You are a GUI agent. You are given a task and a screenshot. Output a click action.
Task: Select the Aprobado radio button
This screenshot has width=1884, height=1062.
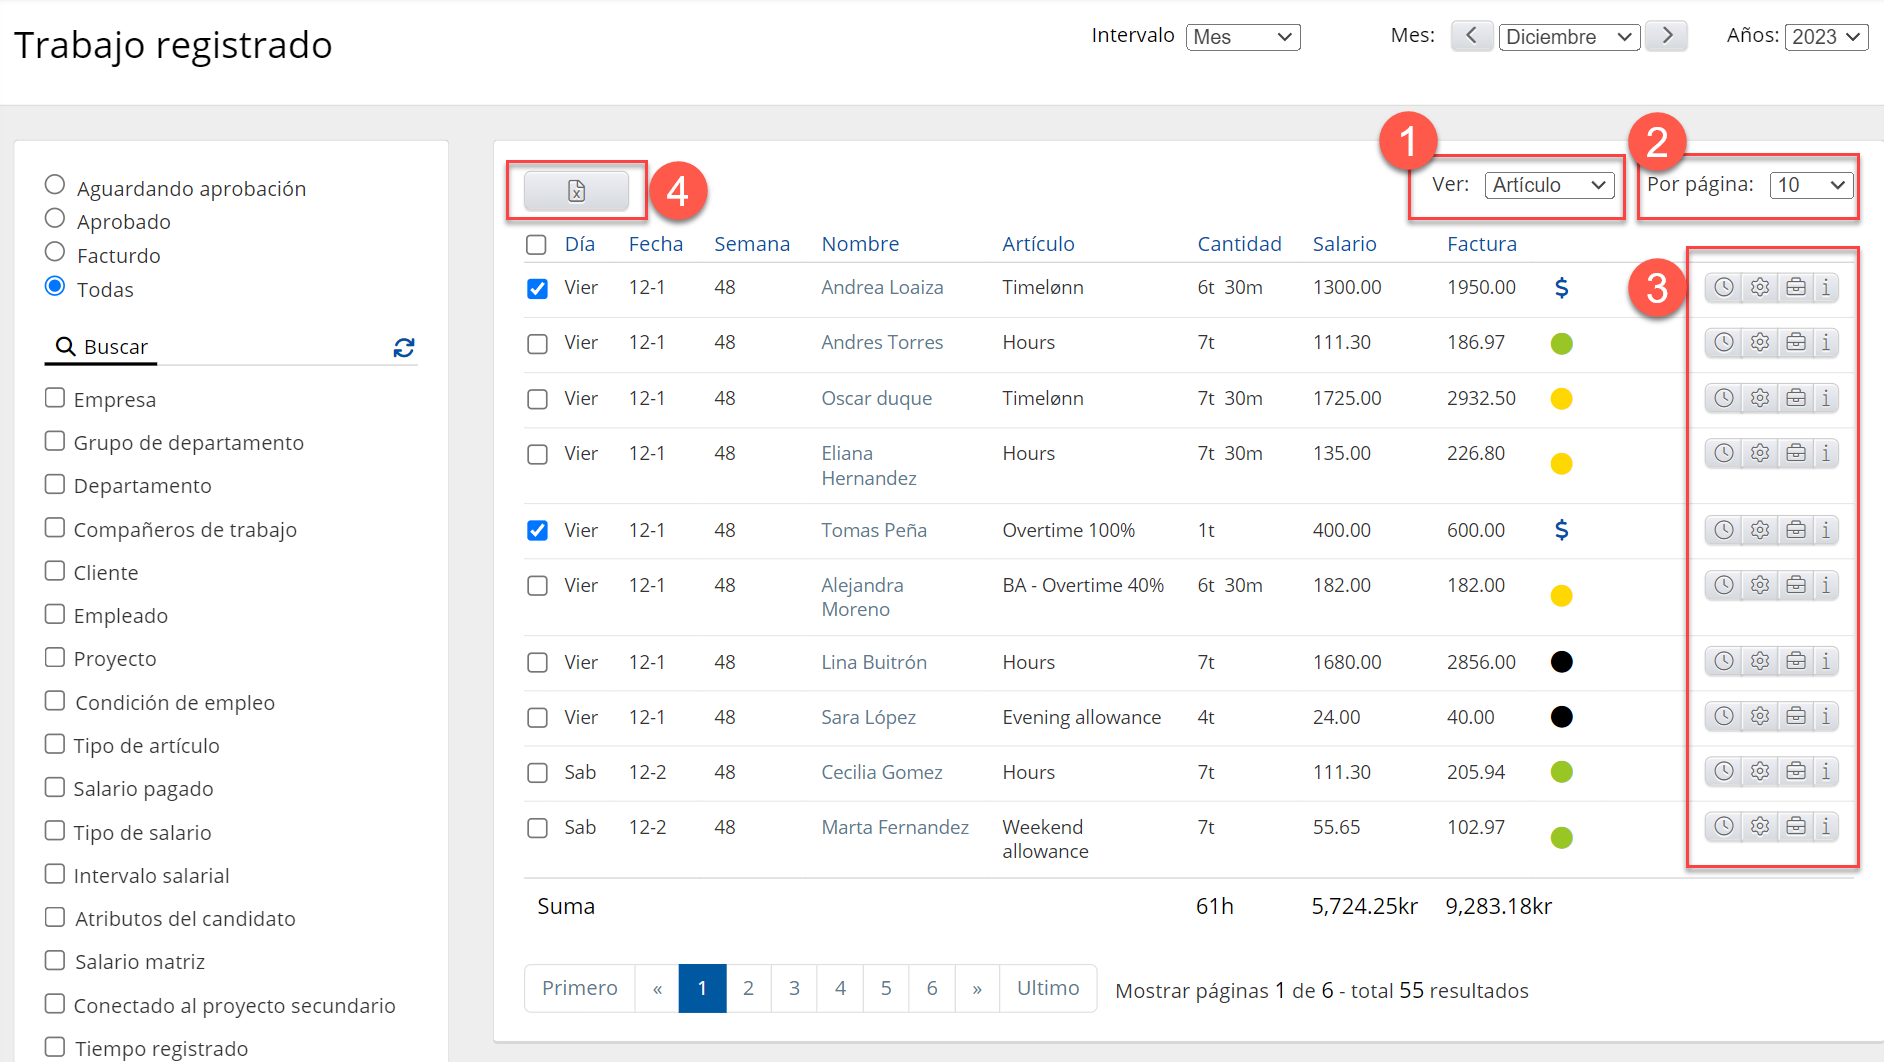click(x=55, y=219)
